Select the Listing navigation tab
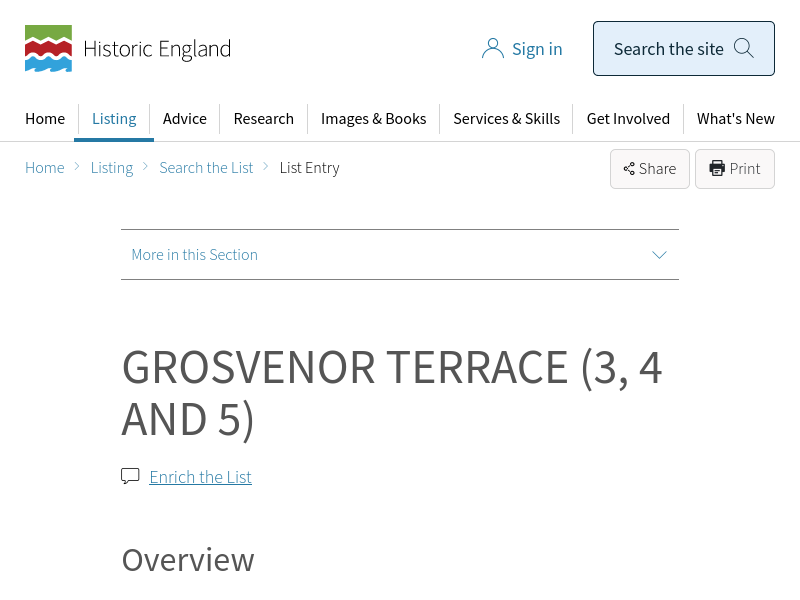This screenshot has width=800, height=600. point(114,119)
